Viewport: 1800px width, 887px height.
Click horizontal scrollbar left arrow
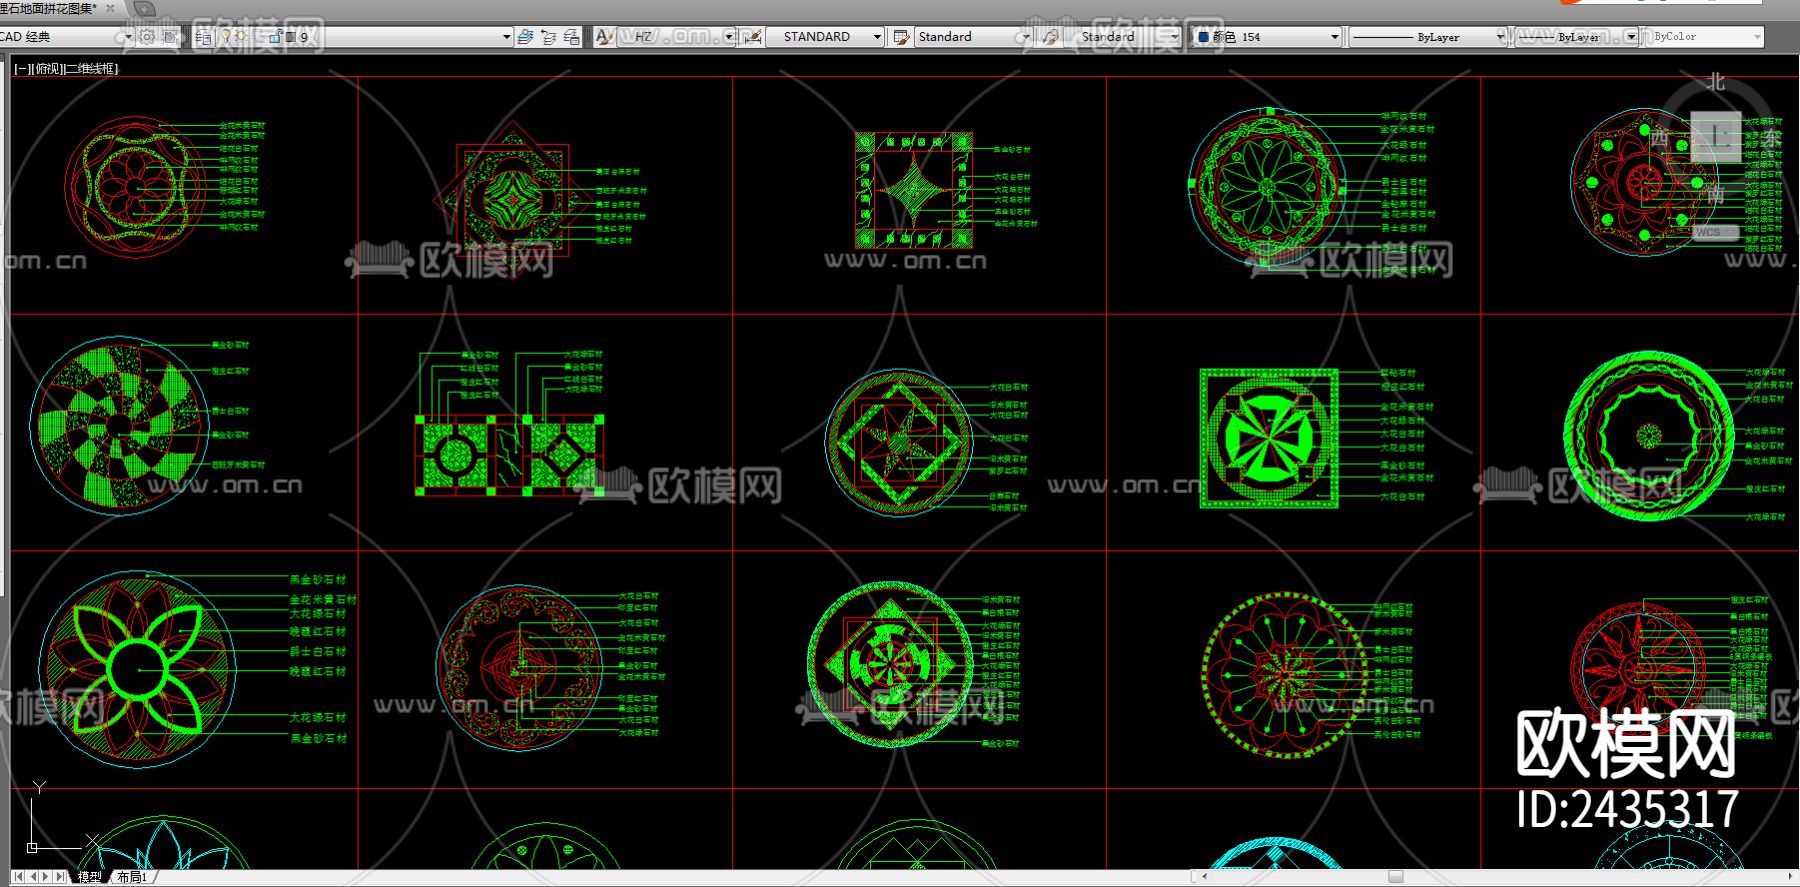click(1203, 877)
